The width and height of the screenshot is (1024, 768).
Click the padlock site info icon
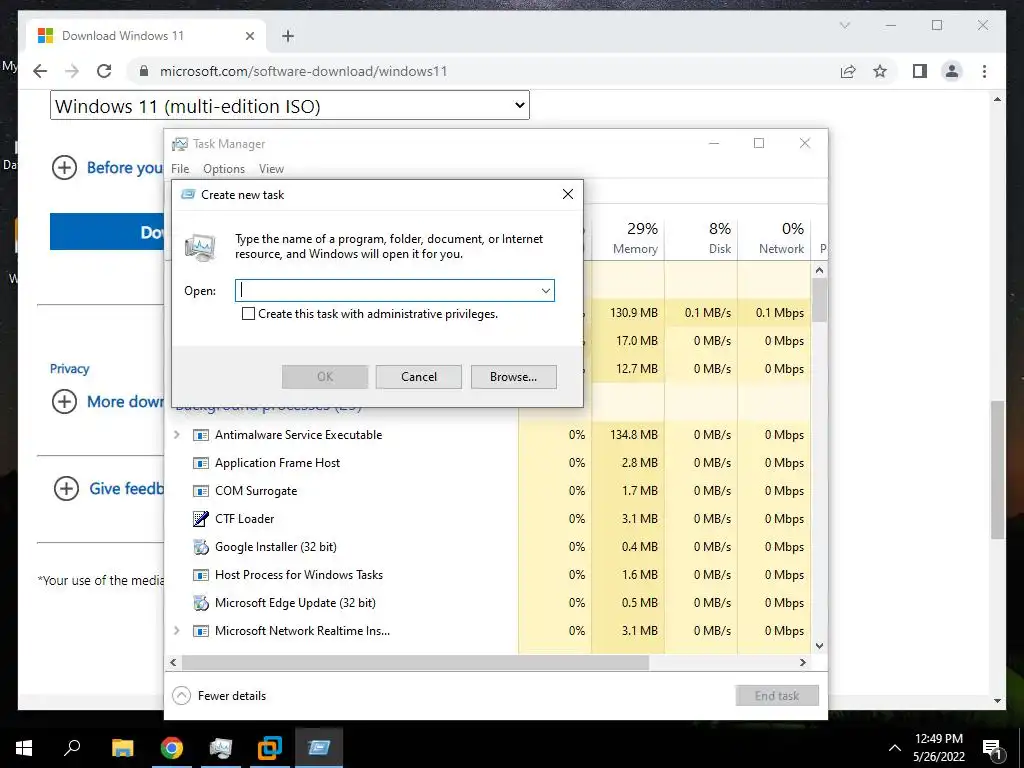tap(144, 71)
